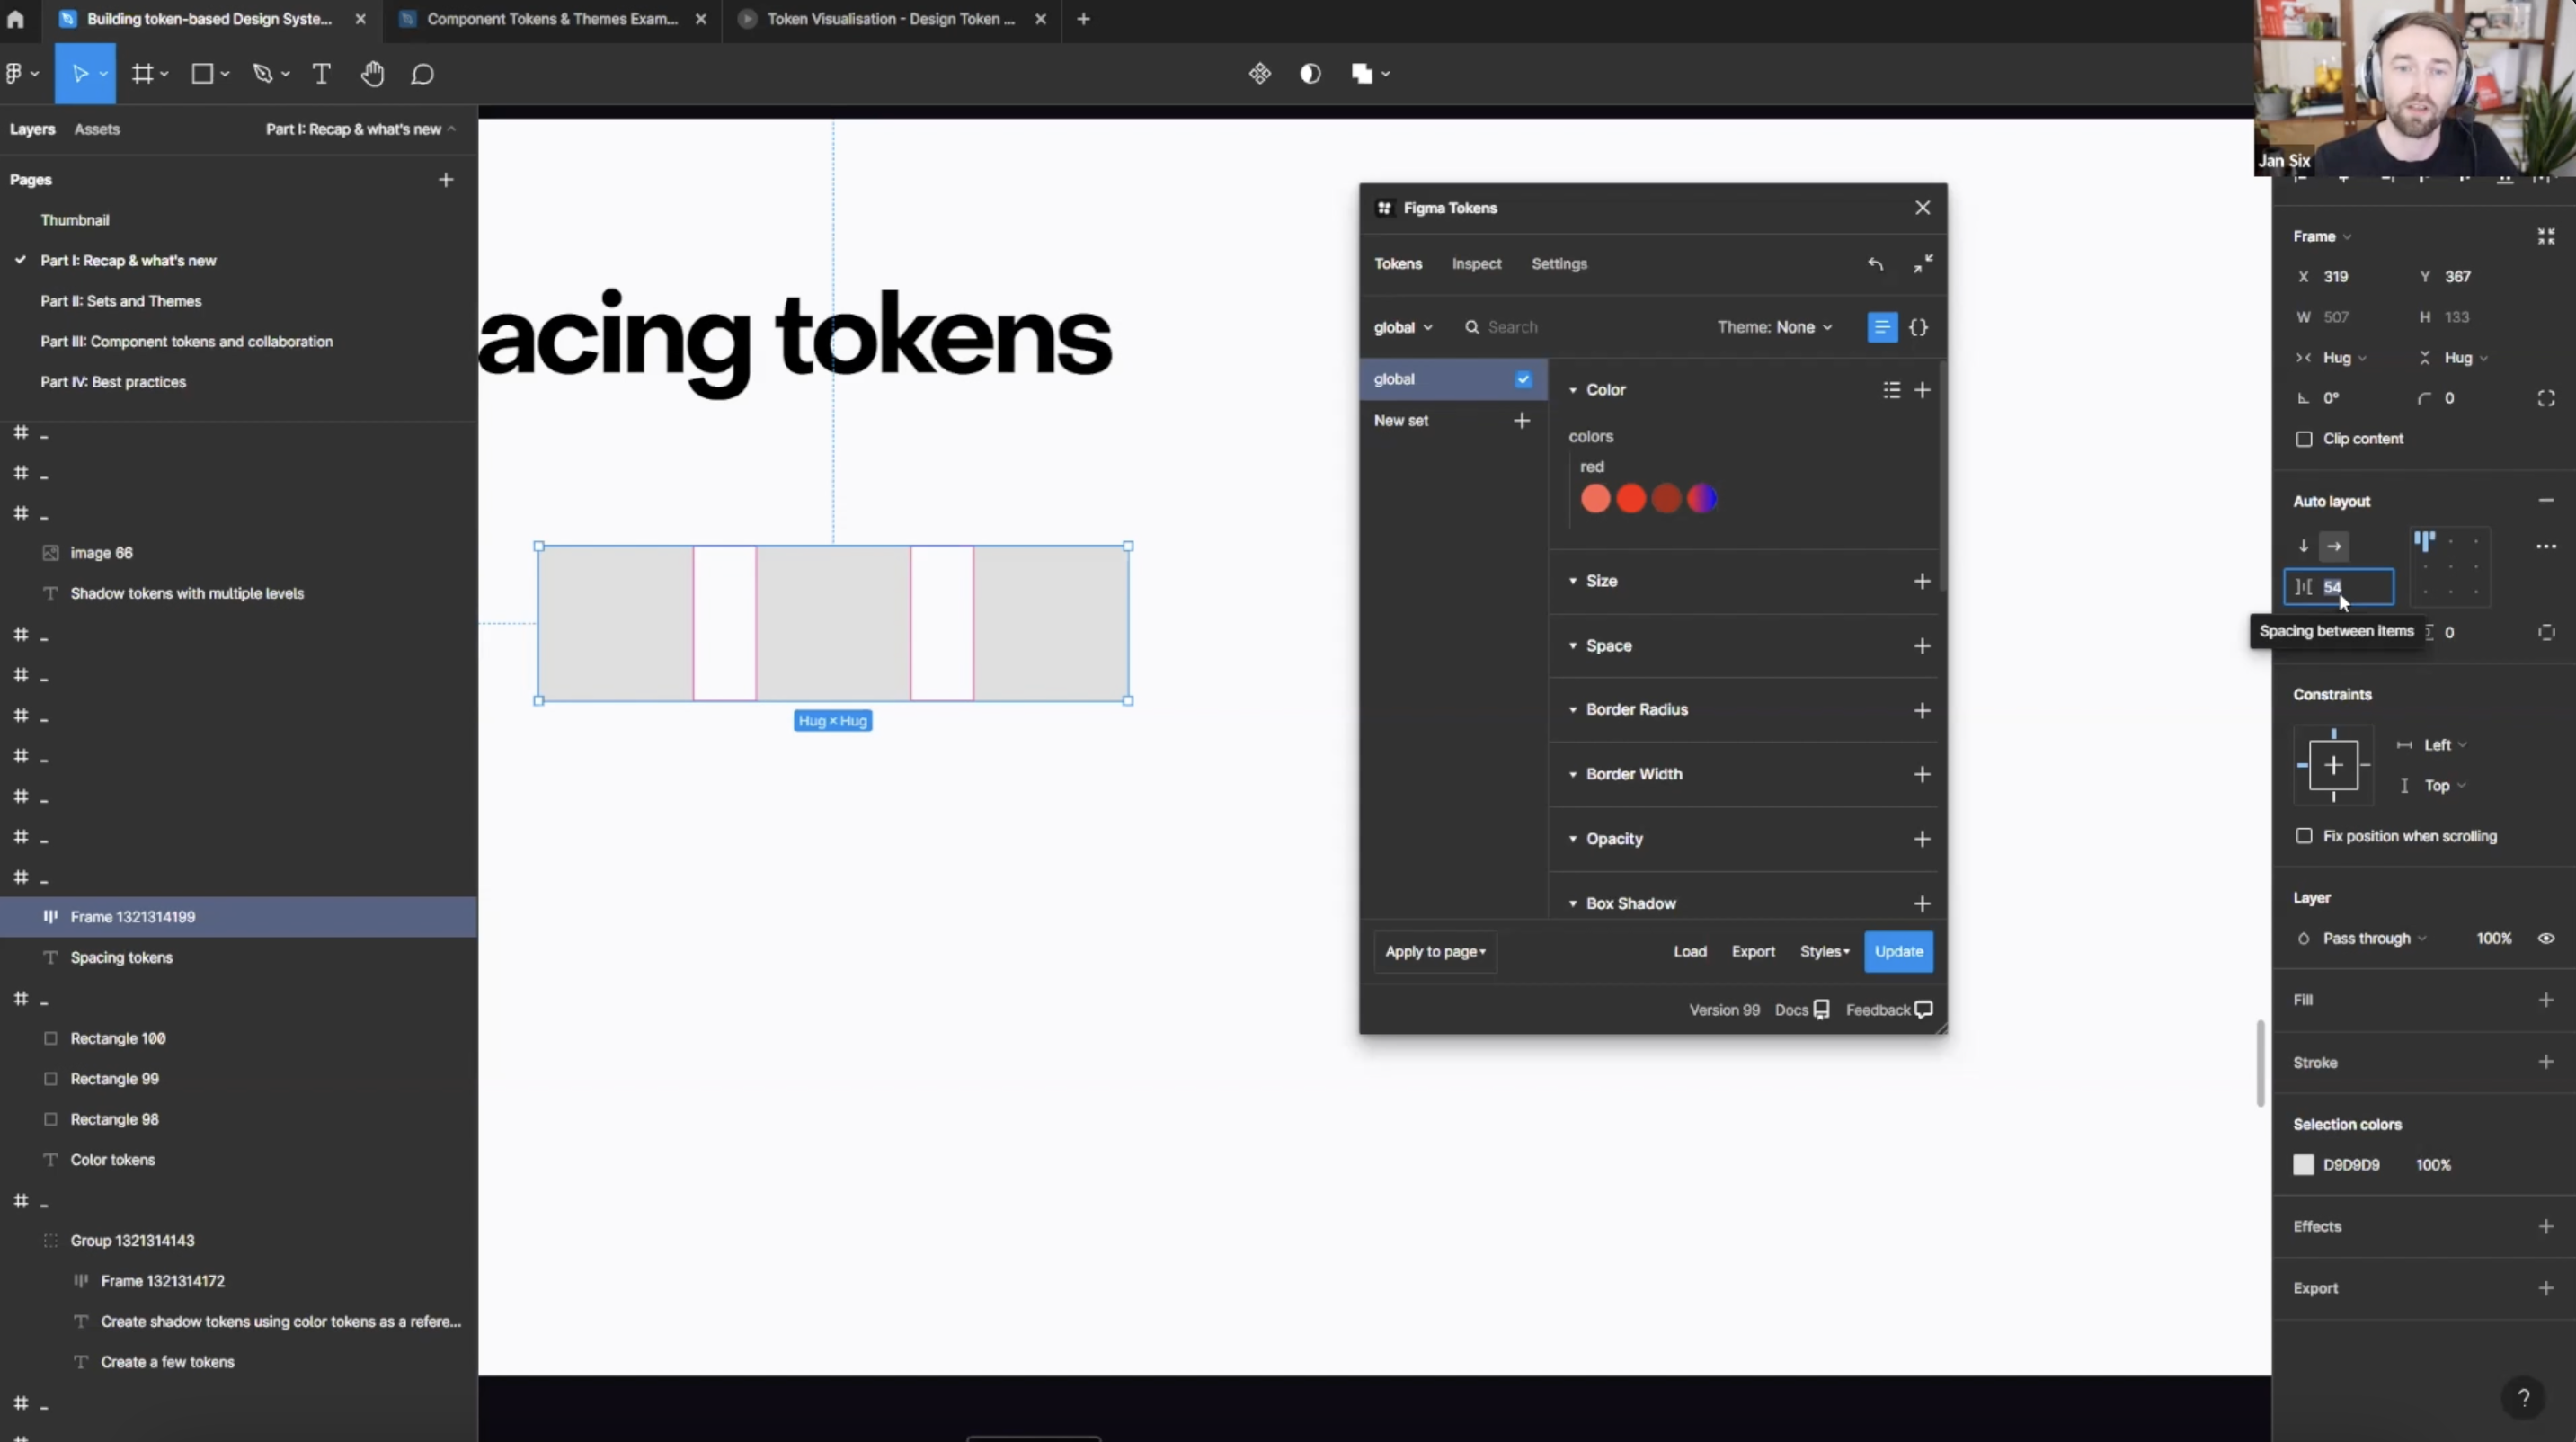The height and width of the screenshot is (1442, 2576).
Task: Add a new Border Radius token
Action: 1922,710
